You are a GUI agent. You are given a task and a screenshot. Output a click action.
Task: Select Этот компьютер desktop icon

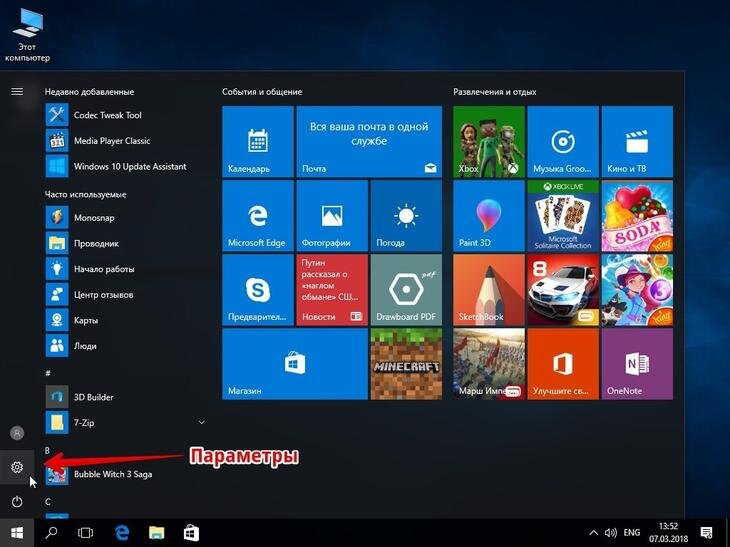tap(27, 35)
